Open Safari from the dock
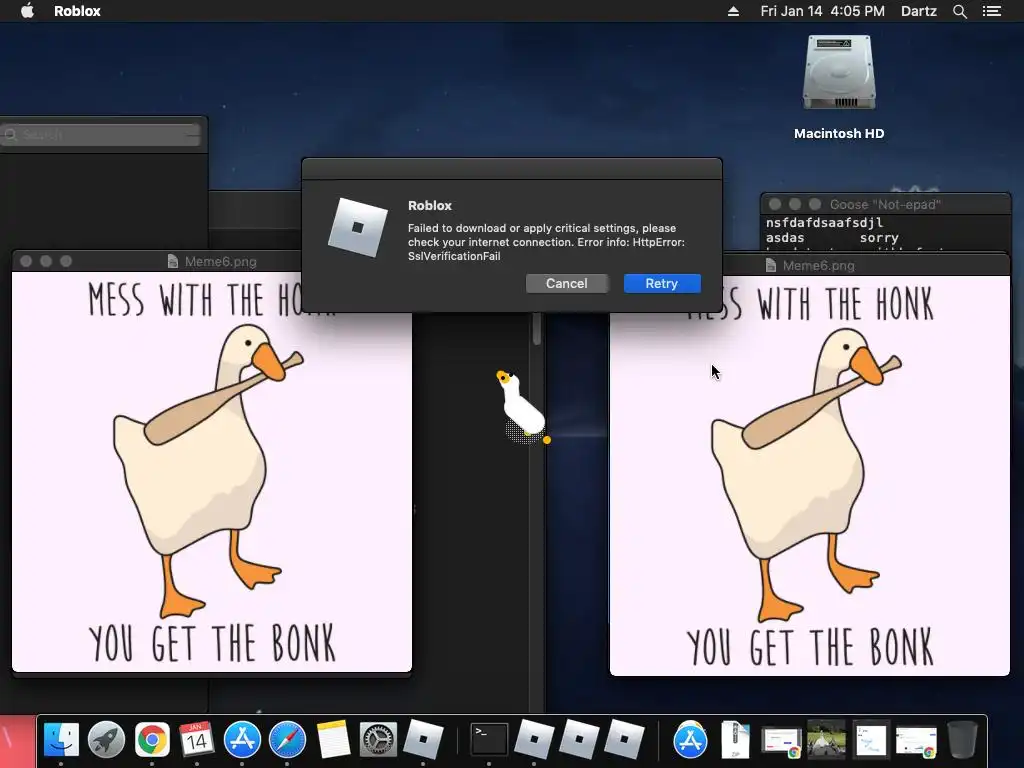The image size is (1024, 768). (x=287, y=740)
